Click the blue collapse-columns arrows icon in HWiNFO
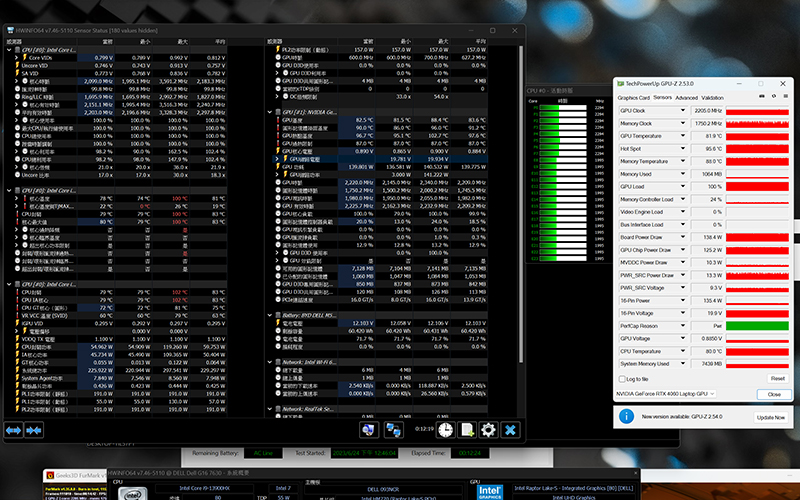The height and width of the screenshot is (500, 800). point(34,430)
